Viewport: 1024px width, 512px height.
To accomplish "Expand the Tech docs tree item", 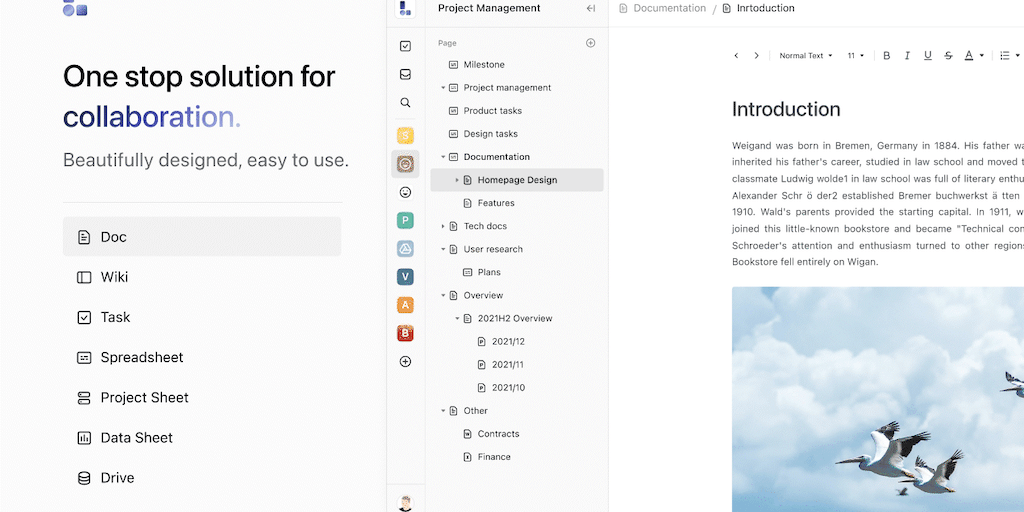I will point(443,227).
